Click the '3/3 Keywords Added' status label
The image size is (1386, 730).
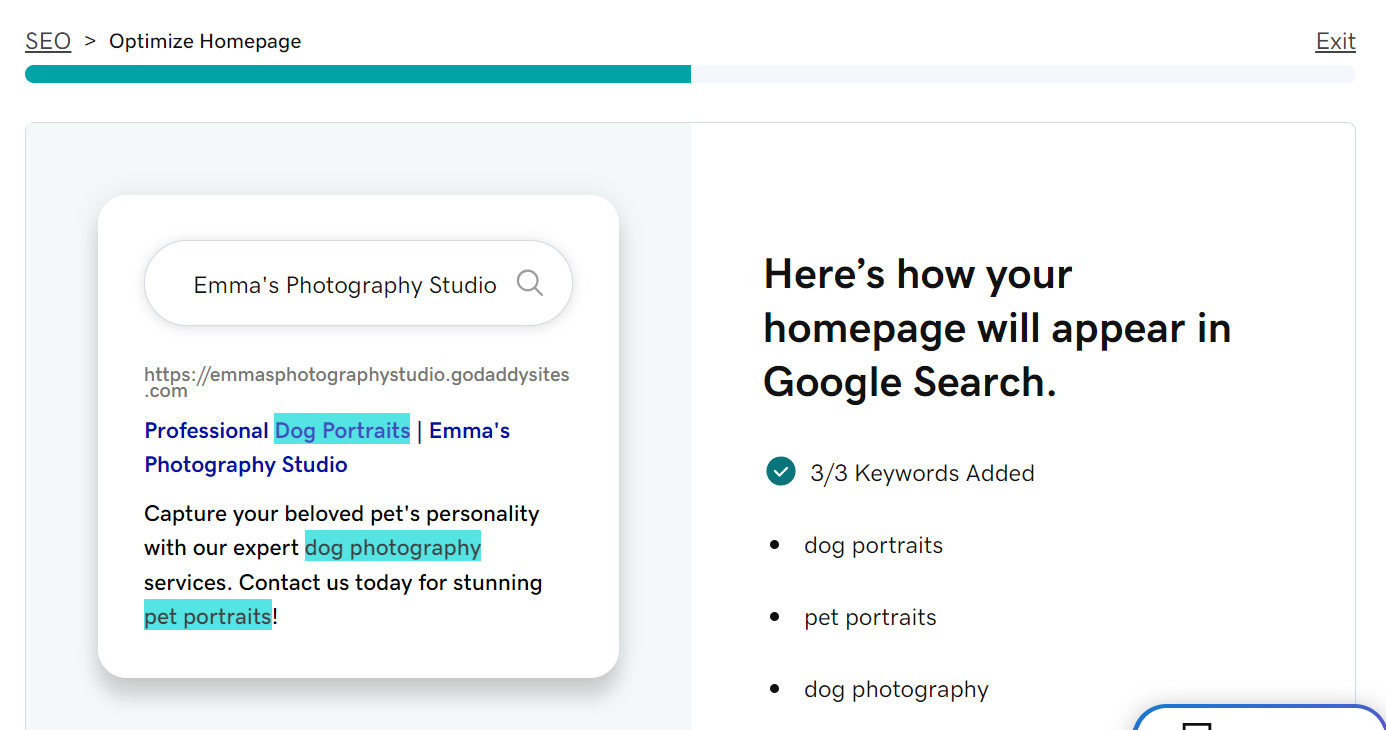tap(922, 472)
